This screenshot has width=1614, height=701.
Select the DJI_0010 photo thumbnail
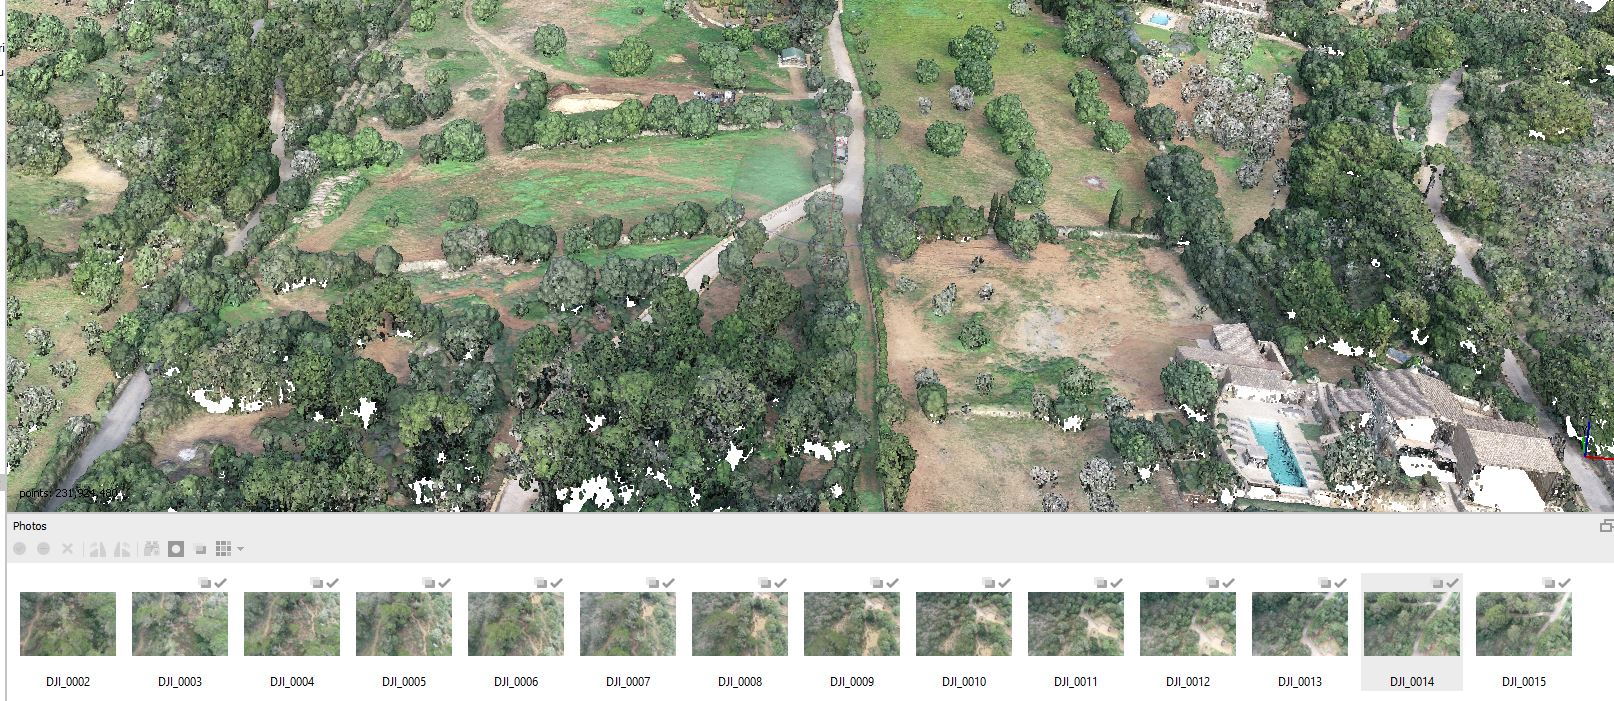(964, 624)
